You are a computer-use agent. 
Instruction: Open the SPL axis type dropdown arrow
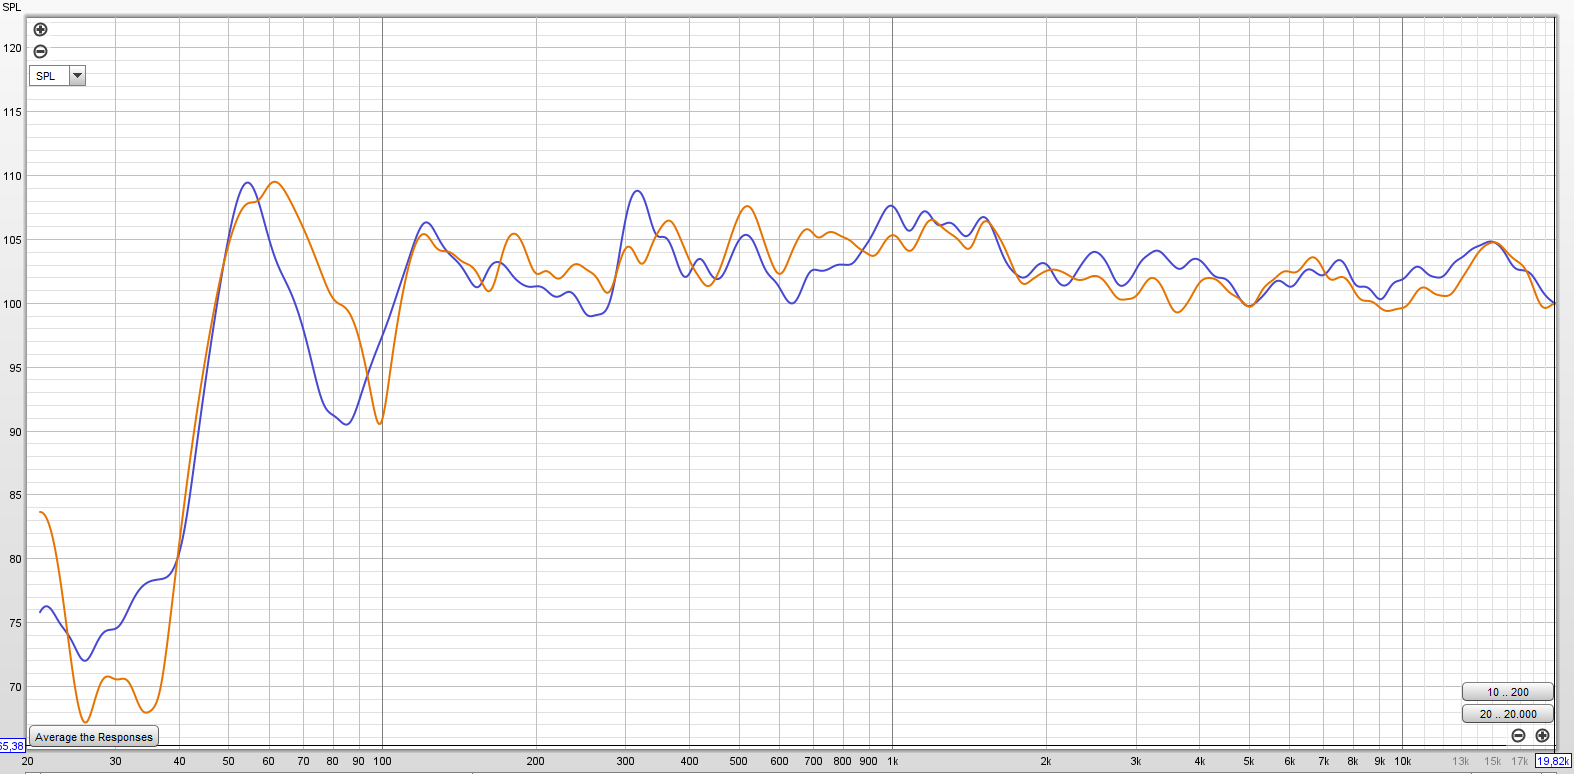tap(77, 76)
